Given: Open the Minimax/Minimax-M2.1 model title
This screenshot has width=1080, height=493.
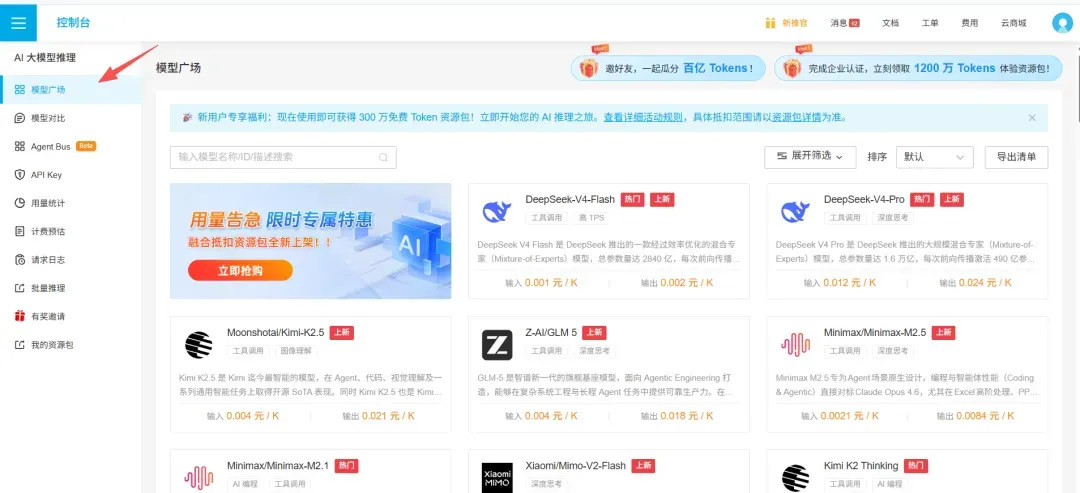Looking at the screenshot, I should [x=278, y=466].
